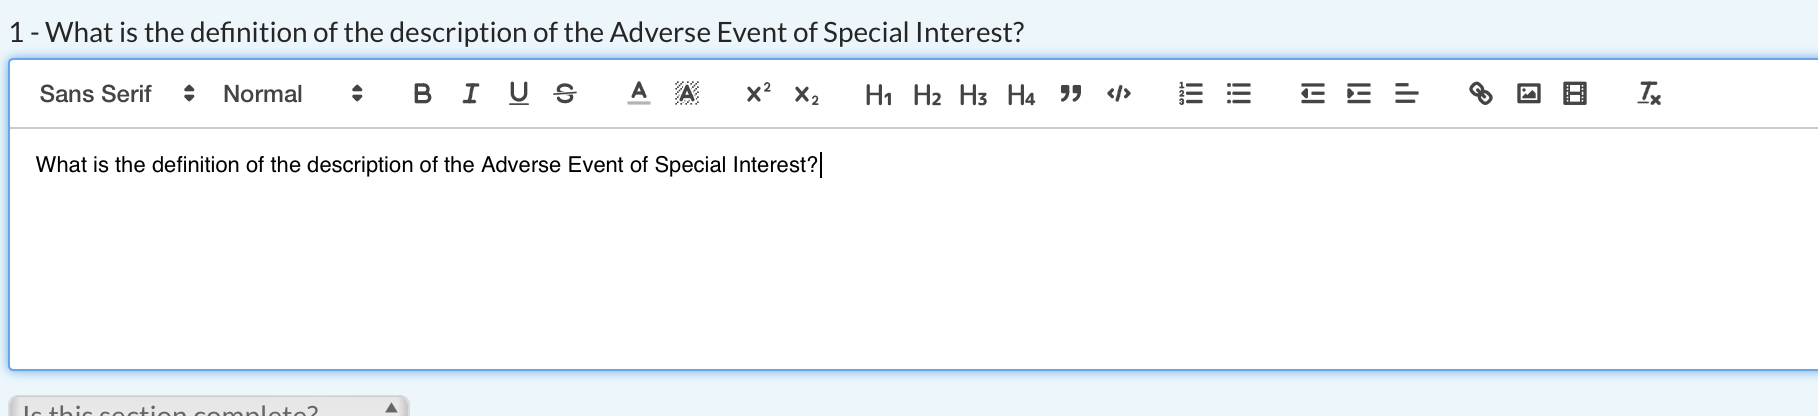Insert a code block
Viewport: 1818px width, 416px height.
1118,94
